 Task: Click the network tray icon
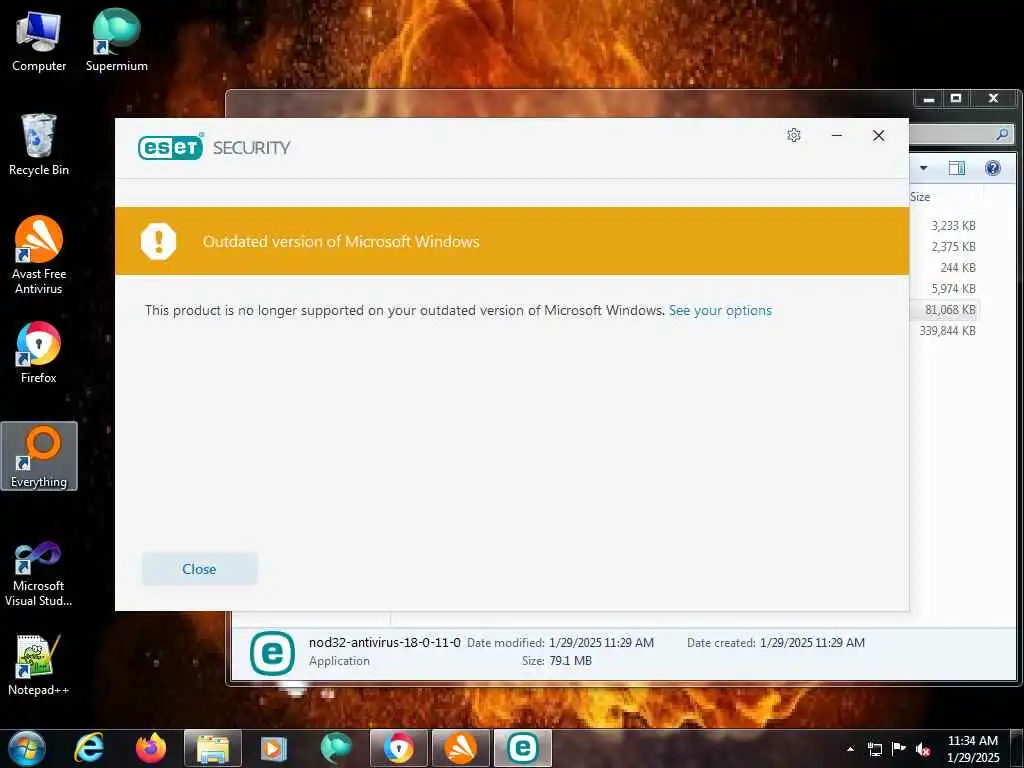[874, 749]
